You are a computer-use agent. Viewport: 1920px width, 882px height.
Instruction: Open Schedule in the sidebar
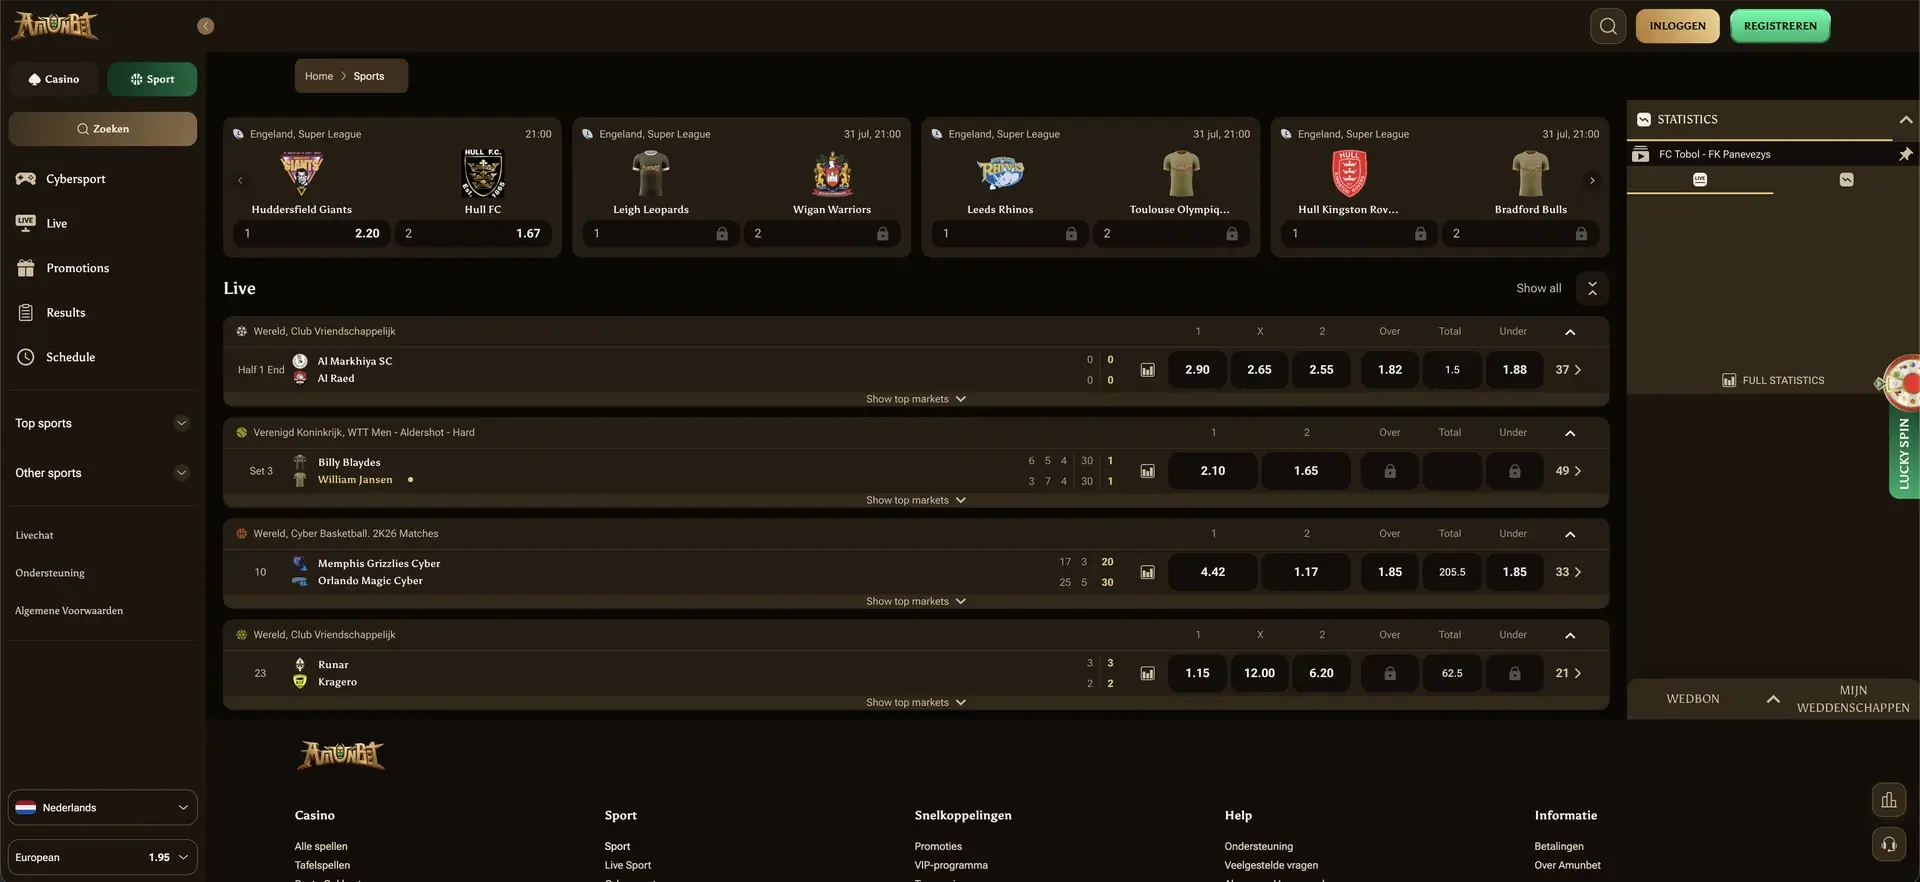point(70,357)
